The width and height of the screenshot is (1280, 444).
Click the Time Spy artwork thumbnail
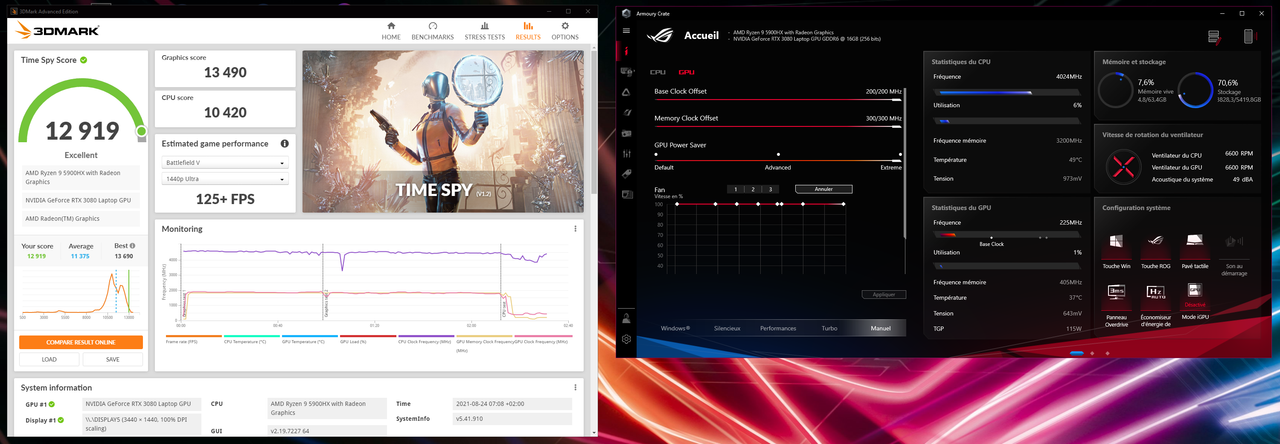coord(443,131)
